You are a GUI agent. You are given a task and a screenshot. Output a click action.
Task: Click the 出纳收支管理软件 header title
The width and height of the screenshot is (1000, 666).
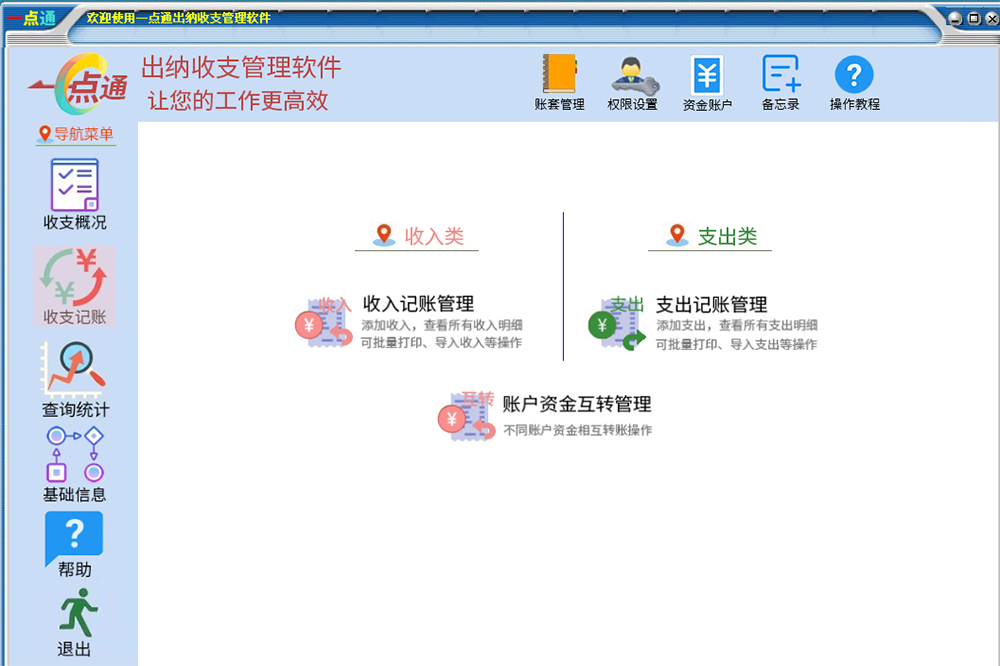[x=241, y=68]
